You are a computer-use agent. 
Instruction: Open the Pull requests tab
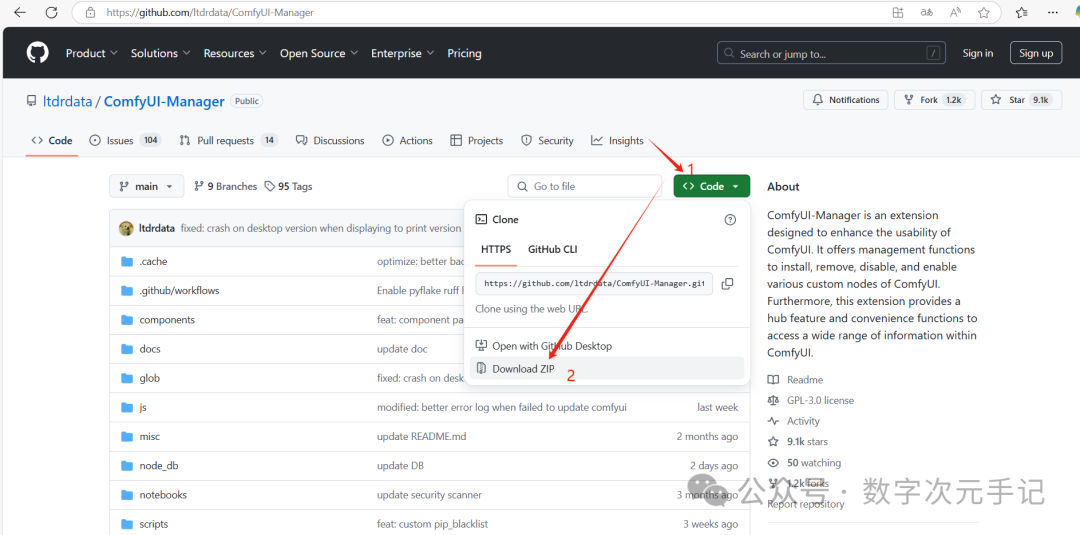227,141
